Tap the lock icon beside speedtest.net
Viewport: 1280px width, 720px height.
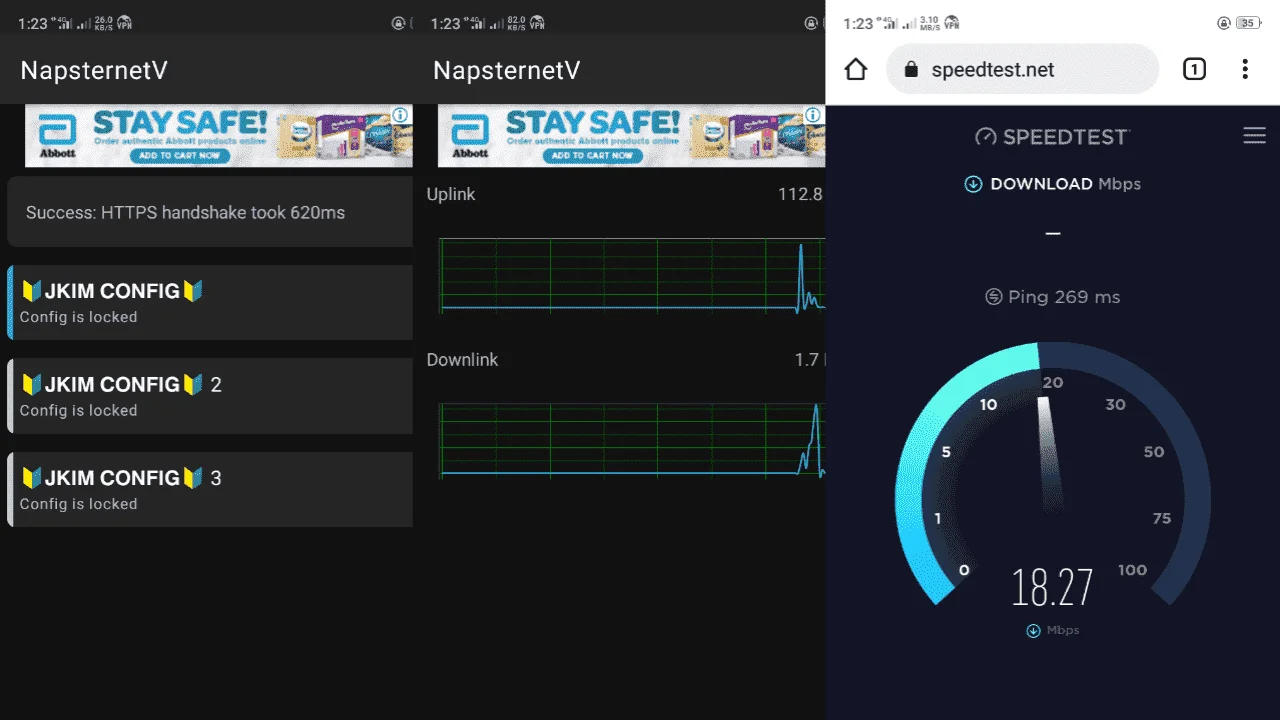(910, 70)
